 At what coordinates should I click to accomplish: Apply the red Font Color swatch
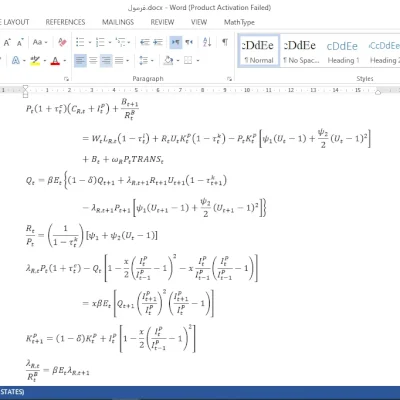pyautogui.click(x=55, y=61)
